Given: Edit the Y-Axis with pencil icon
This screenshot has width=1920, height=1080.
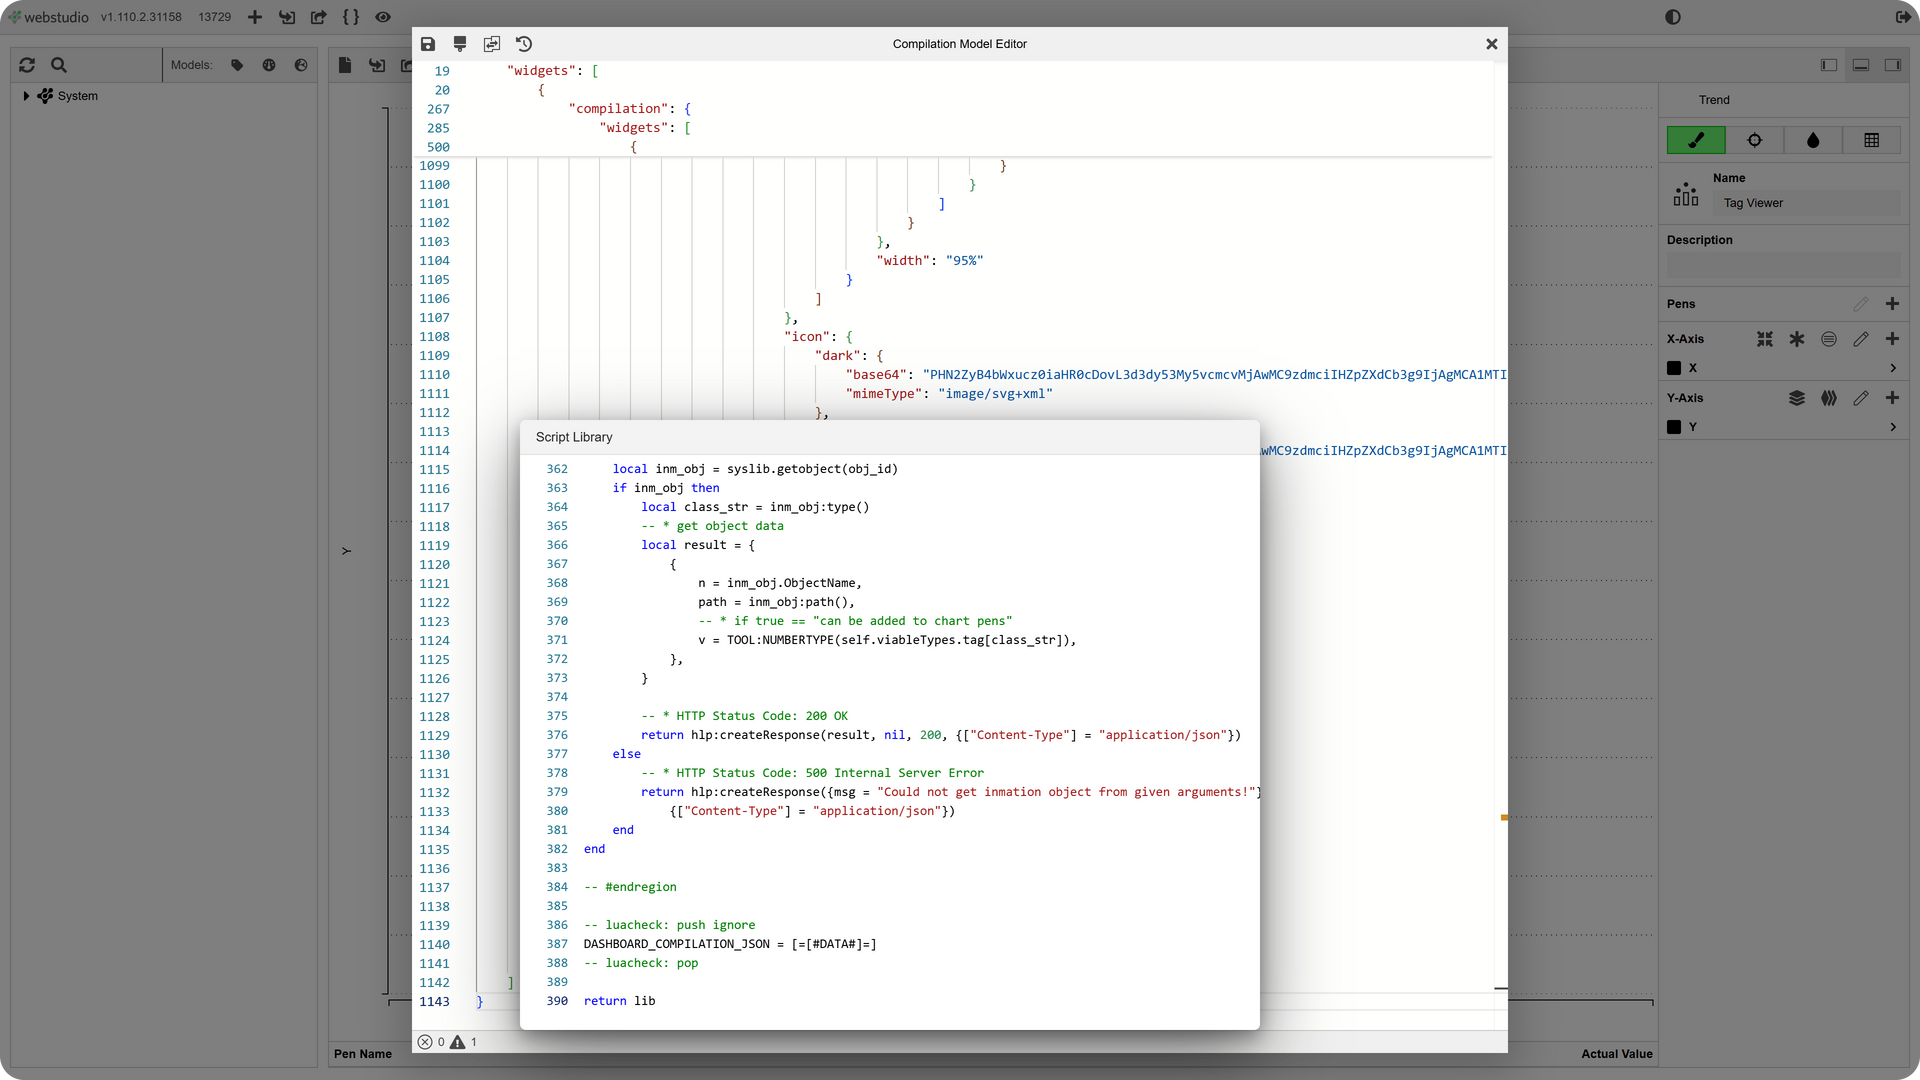Looking at the screenshot, I should click(1861, 398).
